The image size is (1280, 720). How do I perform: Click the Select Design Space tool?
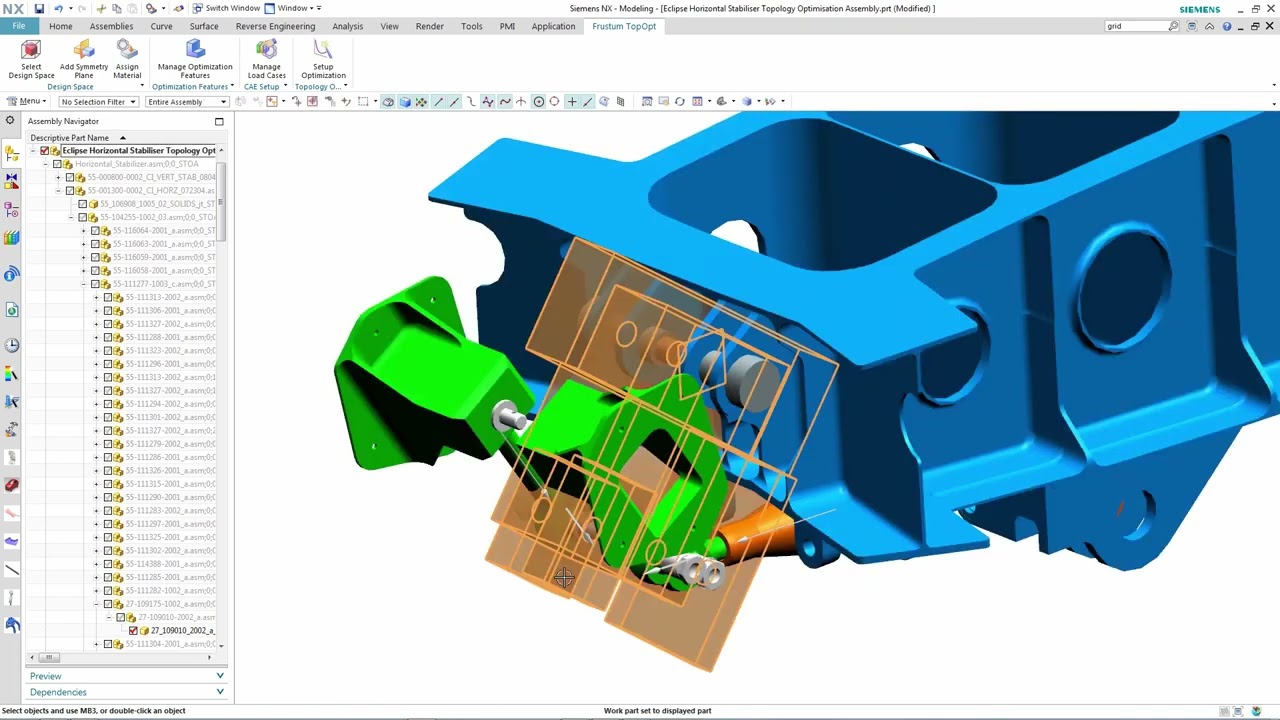click(x=31, y=59)
